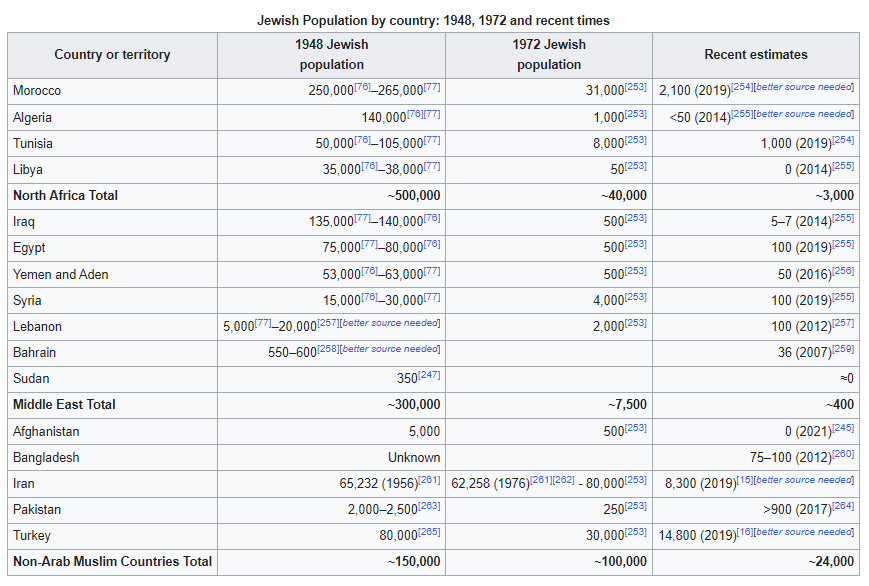Open footnote [265] next to Turkey's 80,000 figure
Screen dimensions: 869x586
(x=430, y=532)
